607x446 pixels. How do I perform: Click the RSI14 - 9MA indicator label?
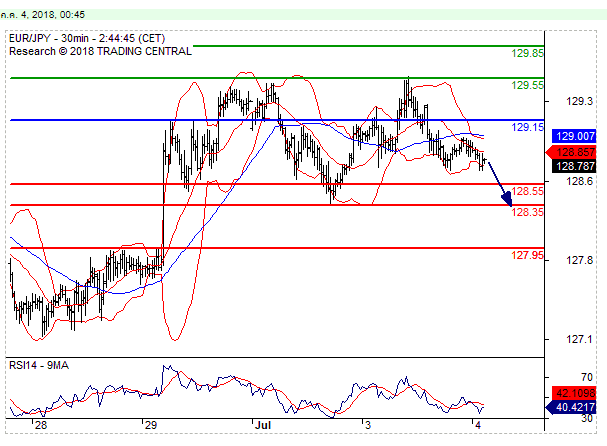(39, 365)
